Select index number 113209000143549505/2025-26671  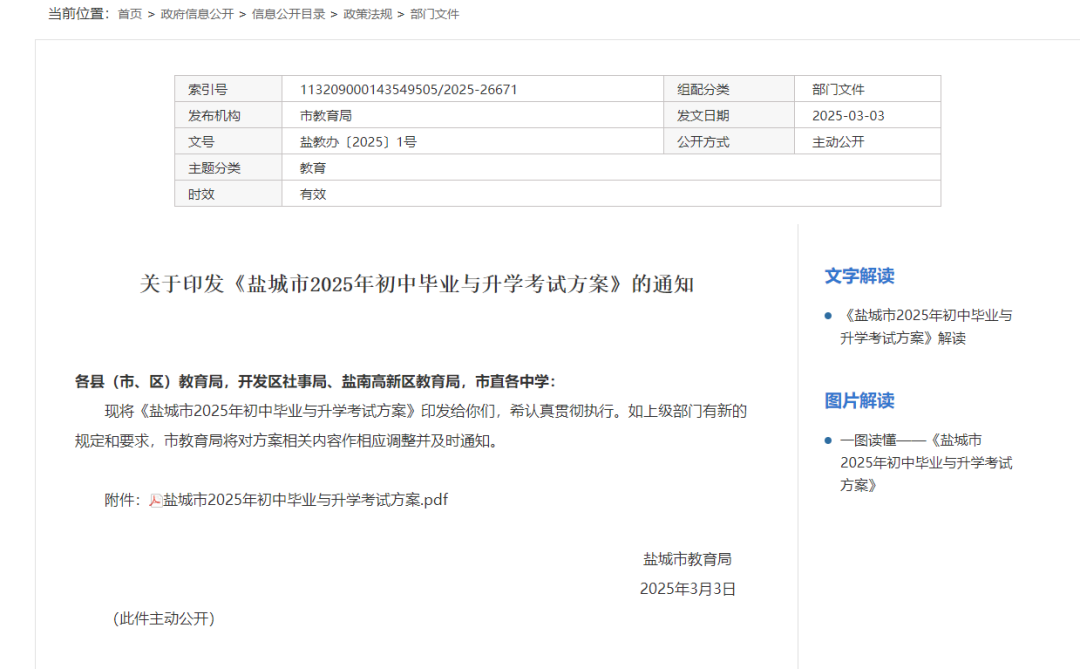408,90
